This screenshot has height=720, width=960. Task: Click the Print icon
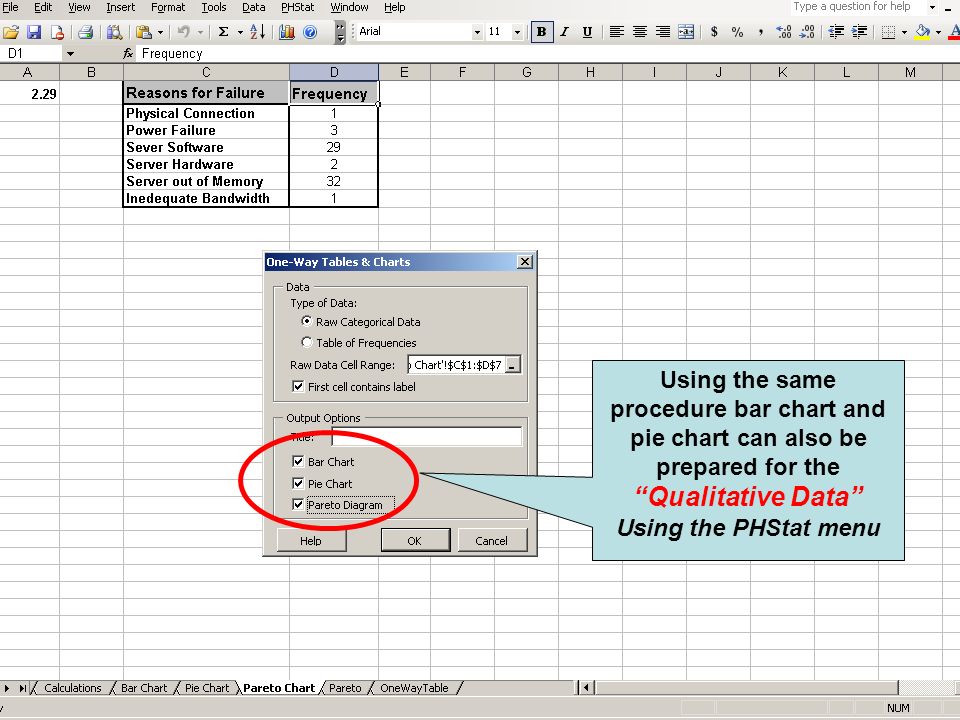point(86,32)
